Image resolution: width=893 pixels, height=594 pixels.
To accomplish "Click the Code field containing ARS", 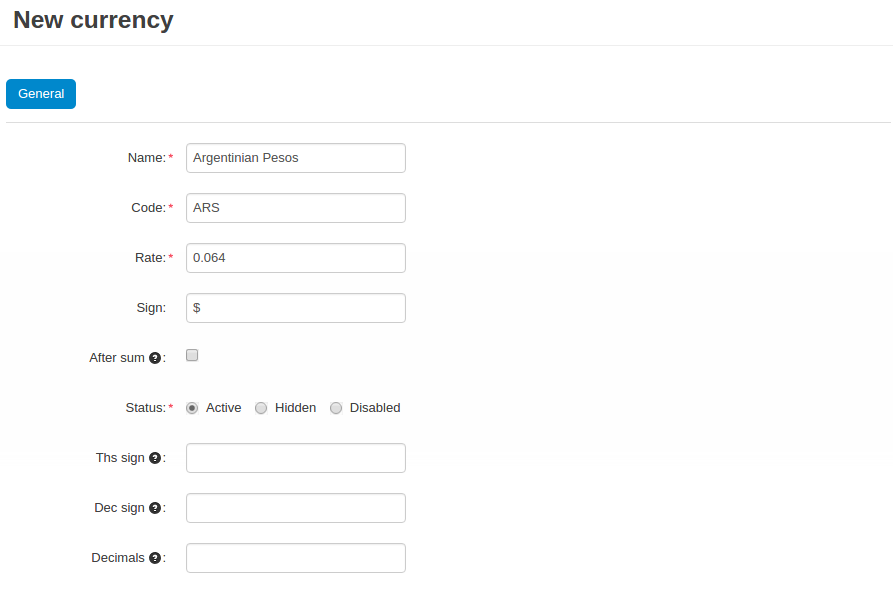I will (x=296, y=208).
